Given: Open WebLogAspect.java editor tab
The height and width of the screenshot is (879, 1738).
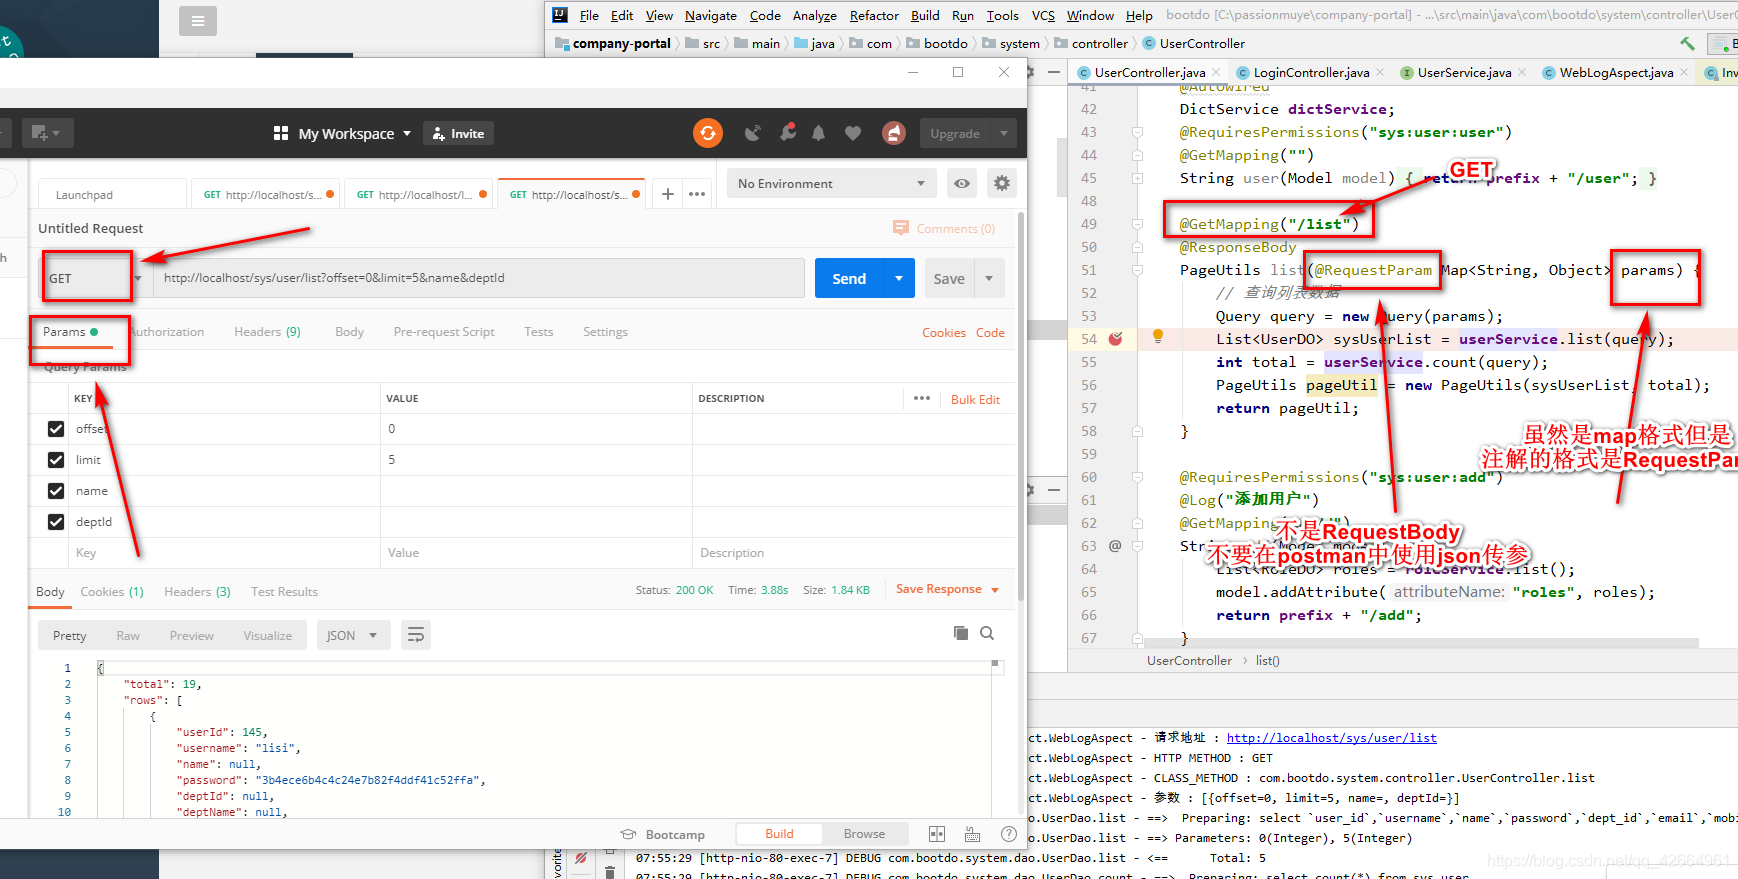Looking at the screenshot, I should tap(1614, 72).
